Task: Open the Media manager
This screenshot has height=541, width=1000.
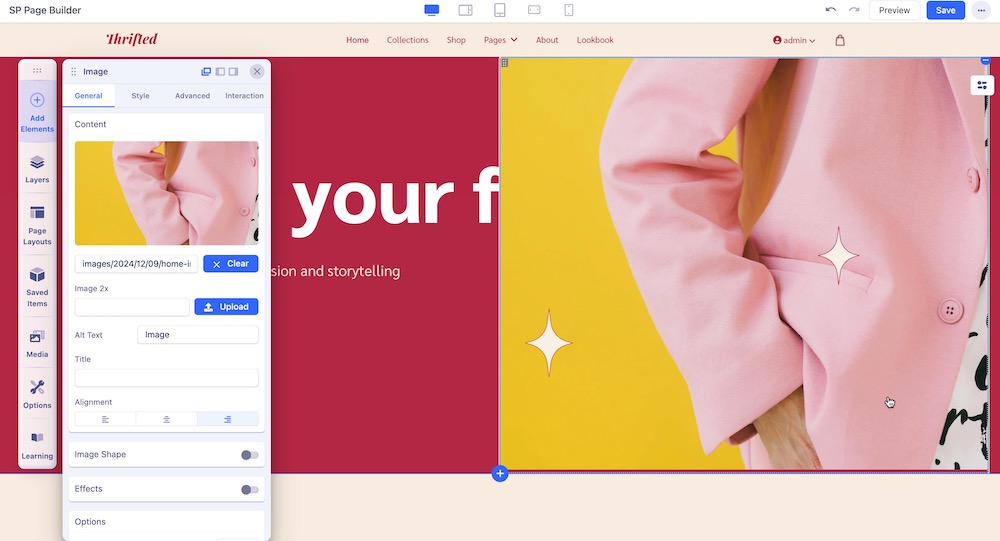Action: coord(37,343)
